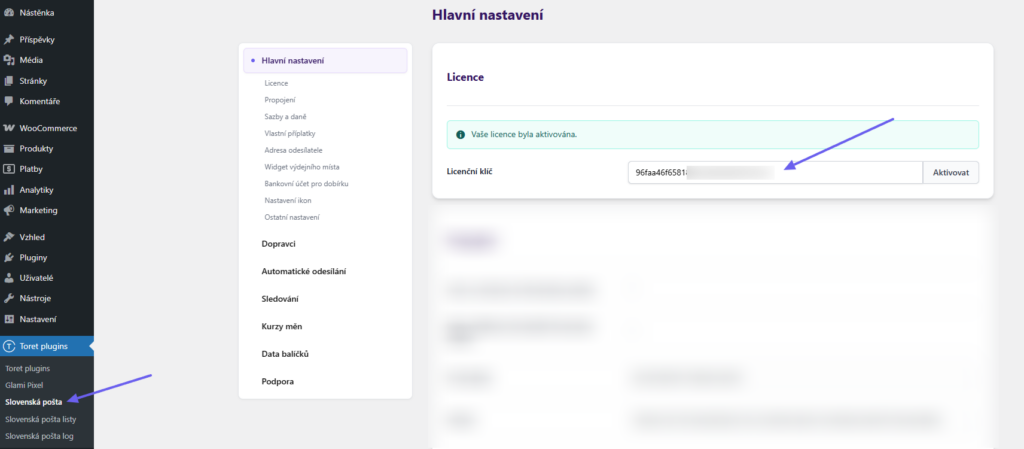Click the Platby payments icon
The image size is (1024, 449).
pos(9,169)
